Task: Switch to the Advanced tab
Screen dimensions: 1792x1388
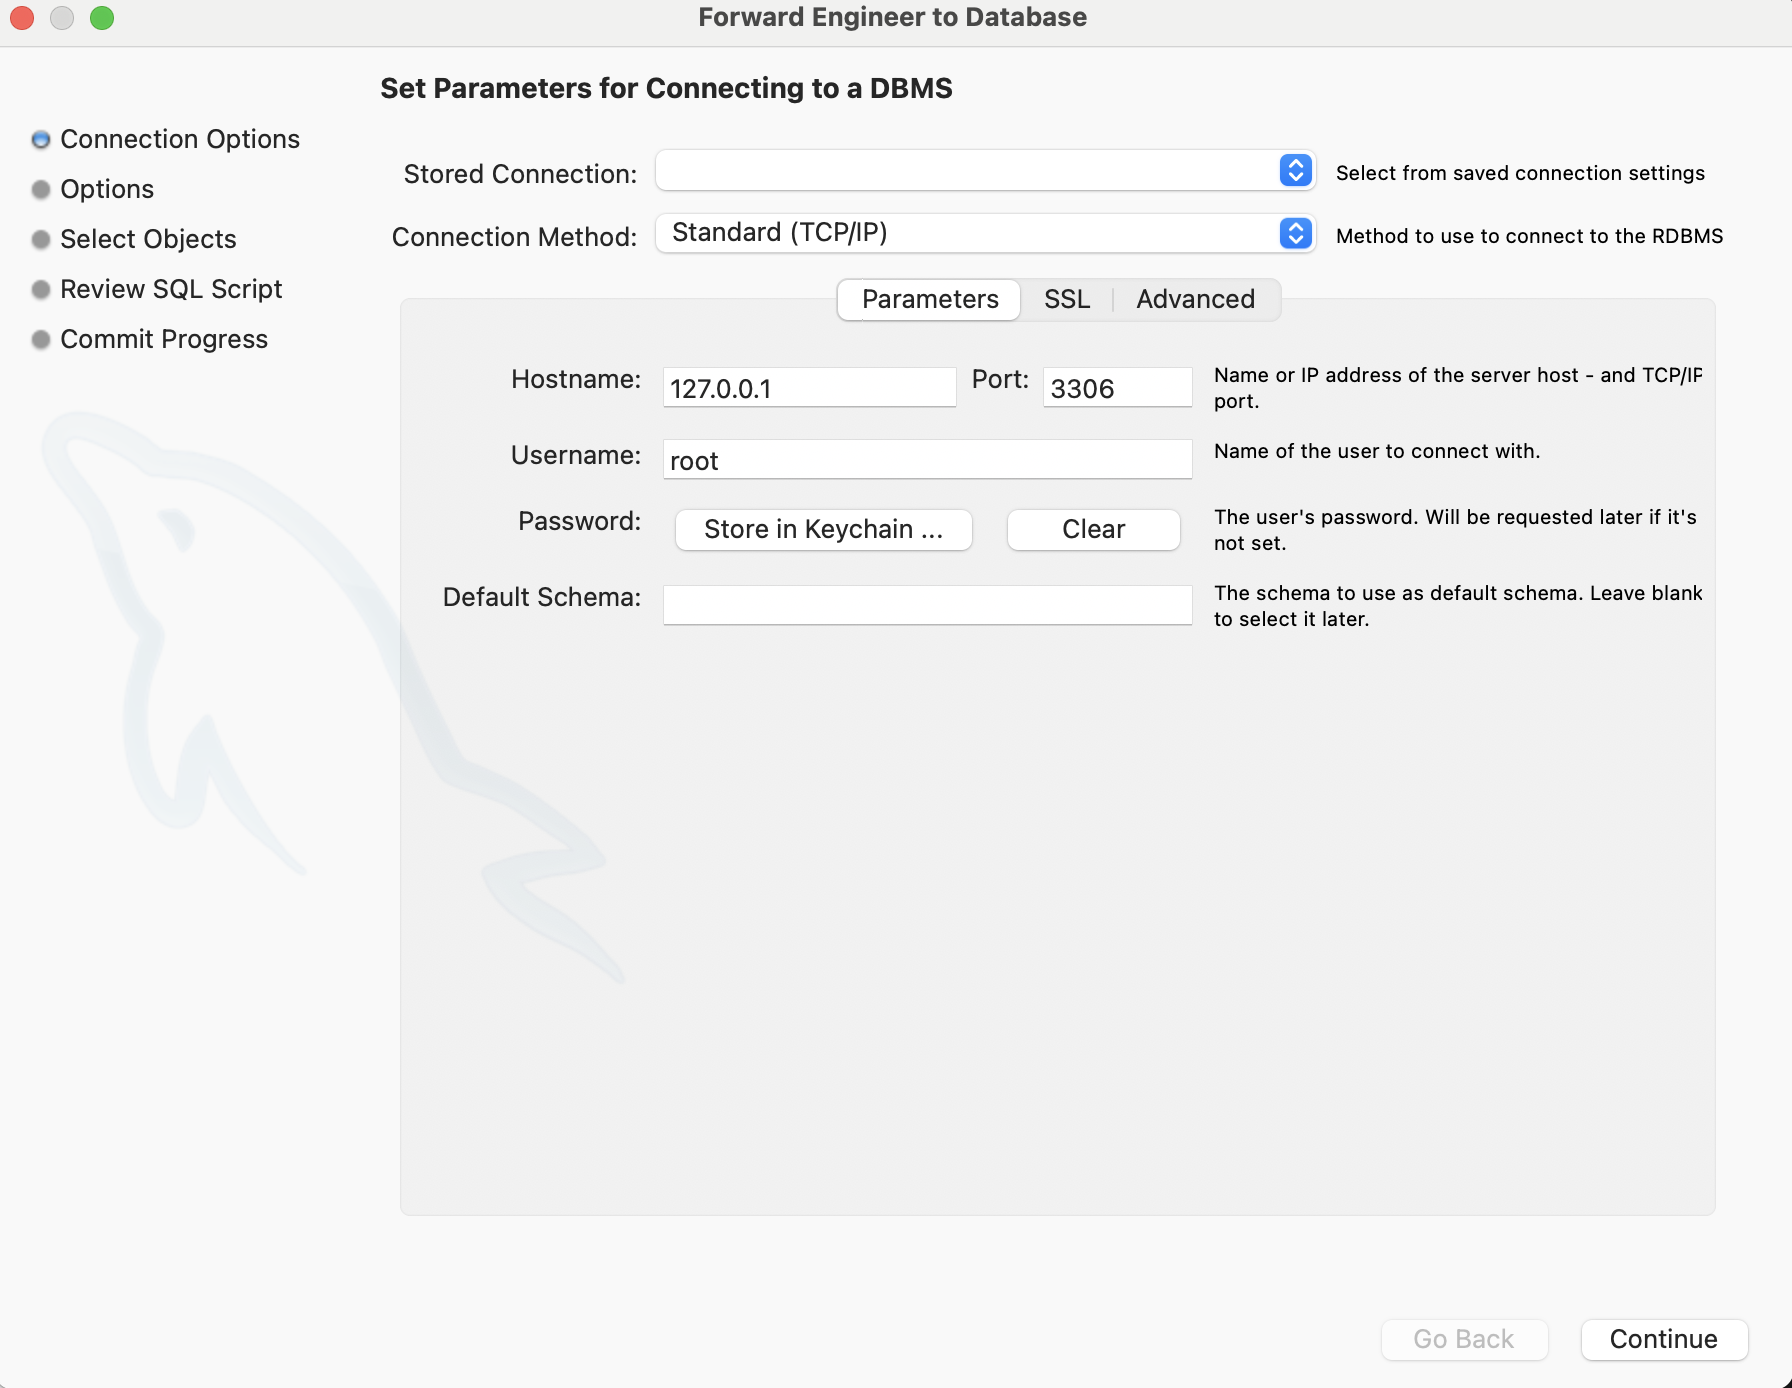Action: click(x=1195, y=299)
